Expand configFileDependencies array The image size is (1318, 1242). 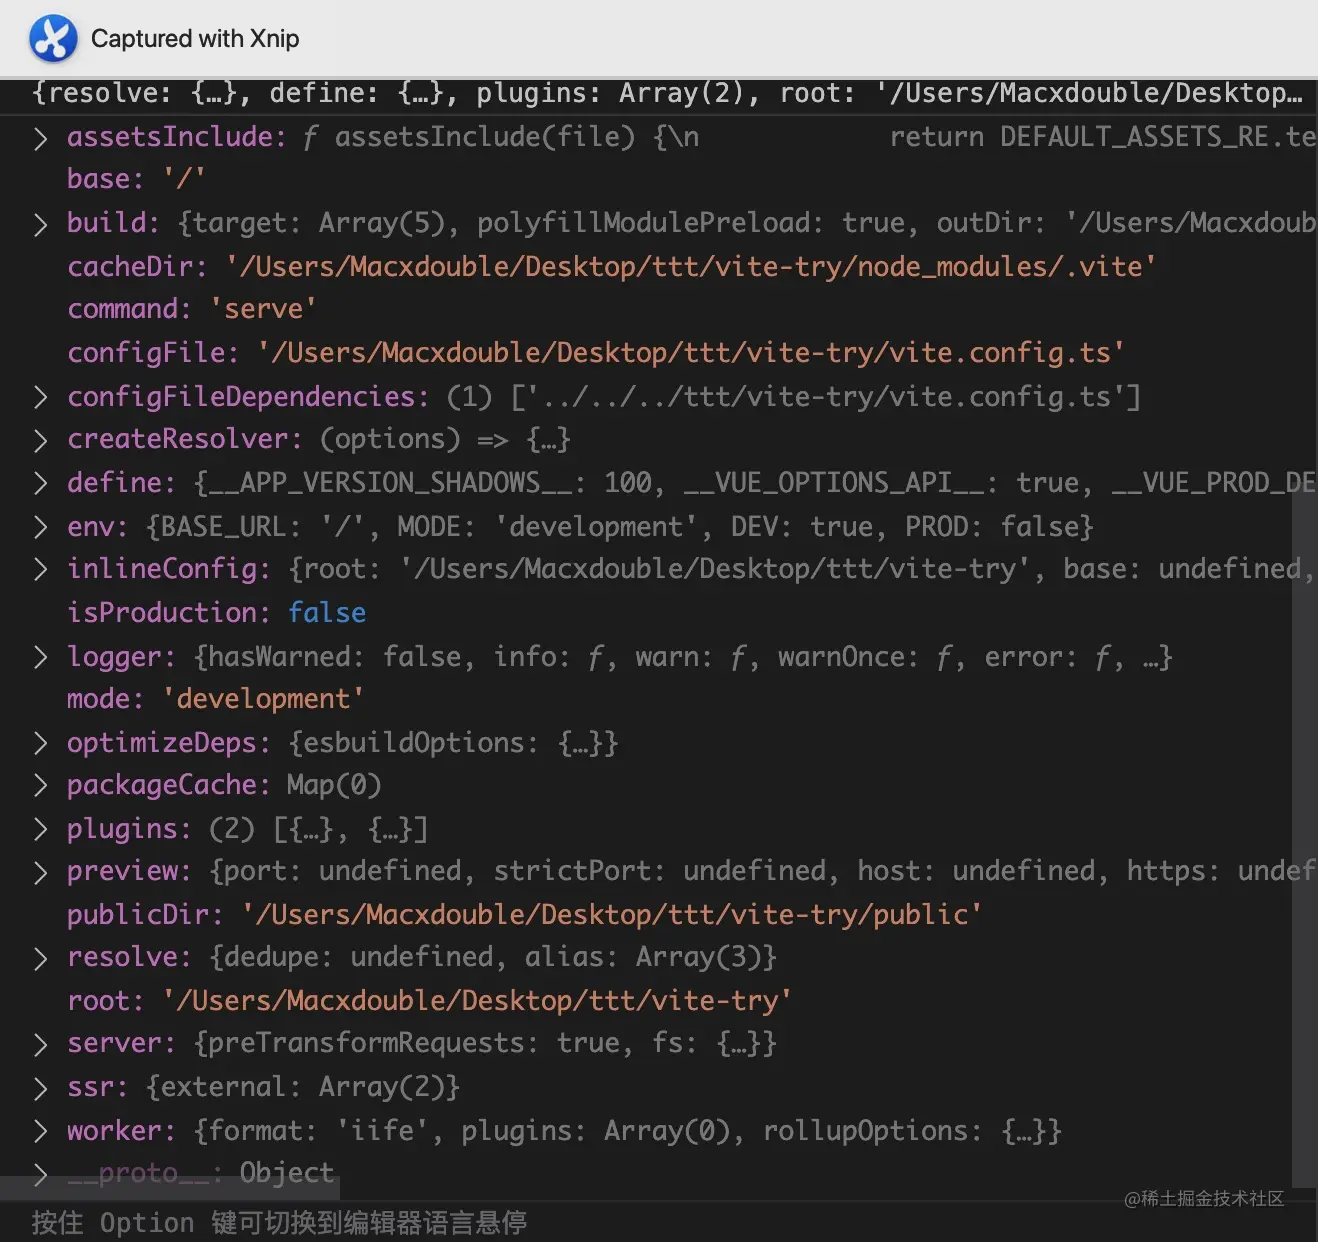click(x=40, y=398)
